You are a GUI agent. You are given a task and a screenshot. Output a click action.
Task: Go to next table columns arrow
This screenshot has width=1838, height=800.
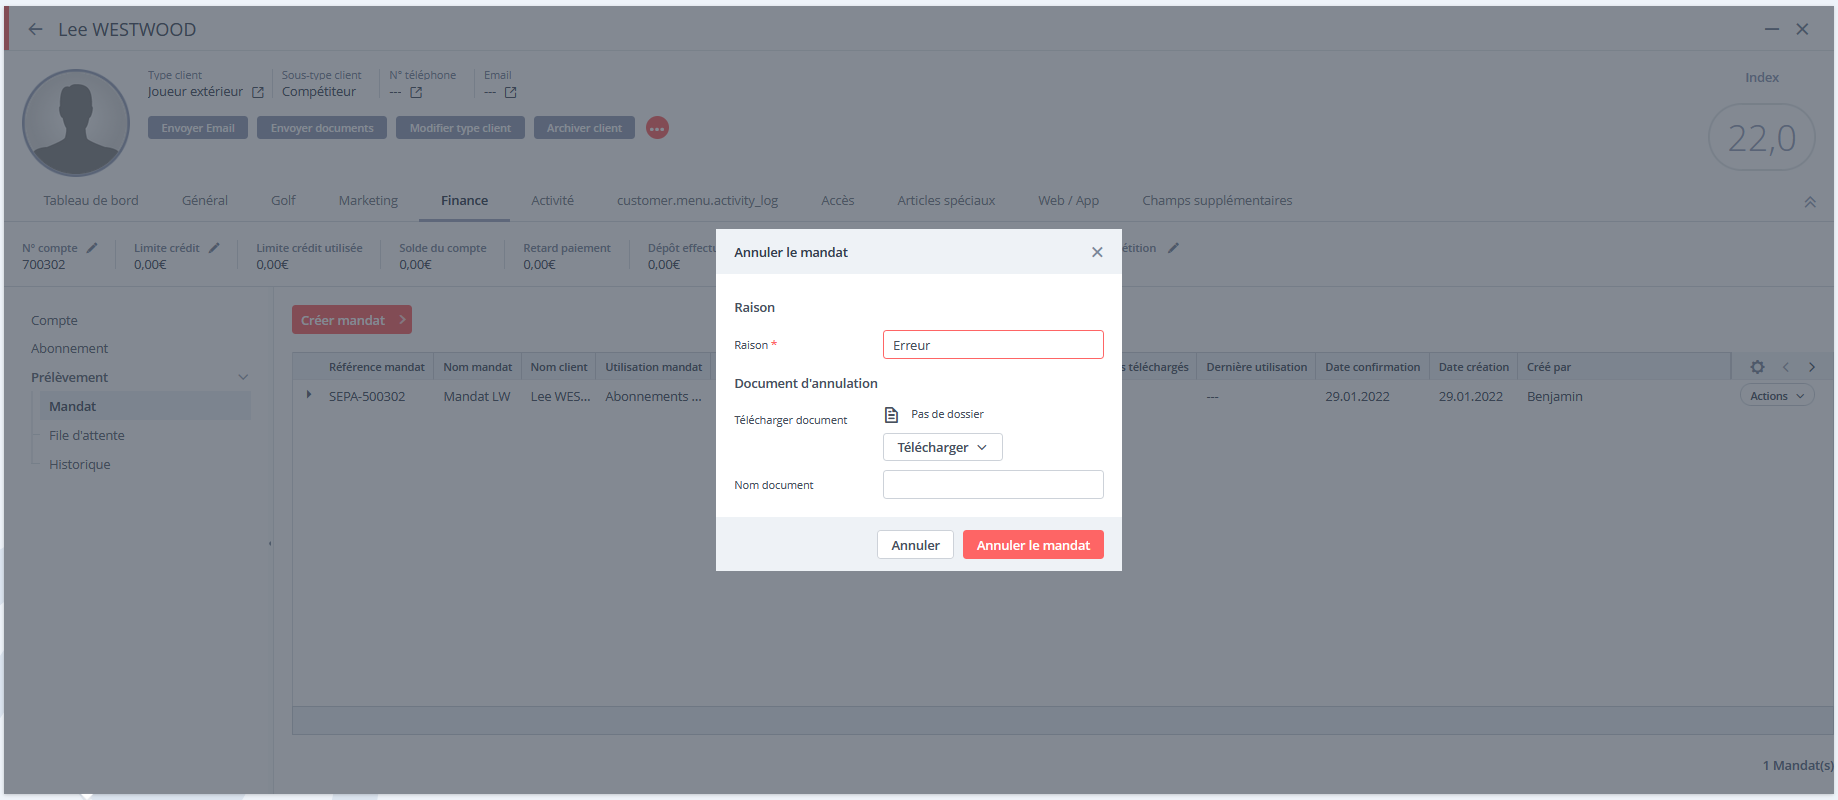[1812, 367]
